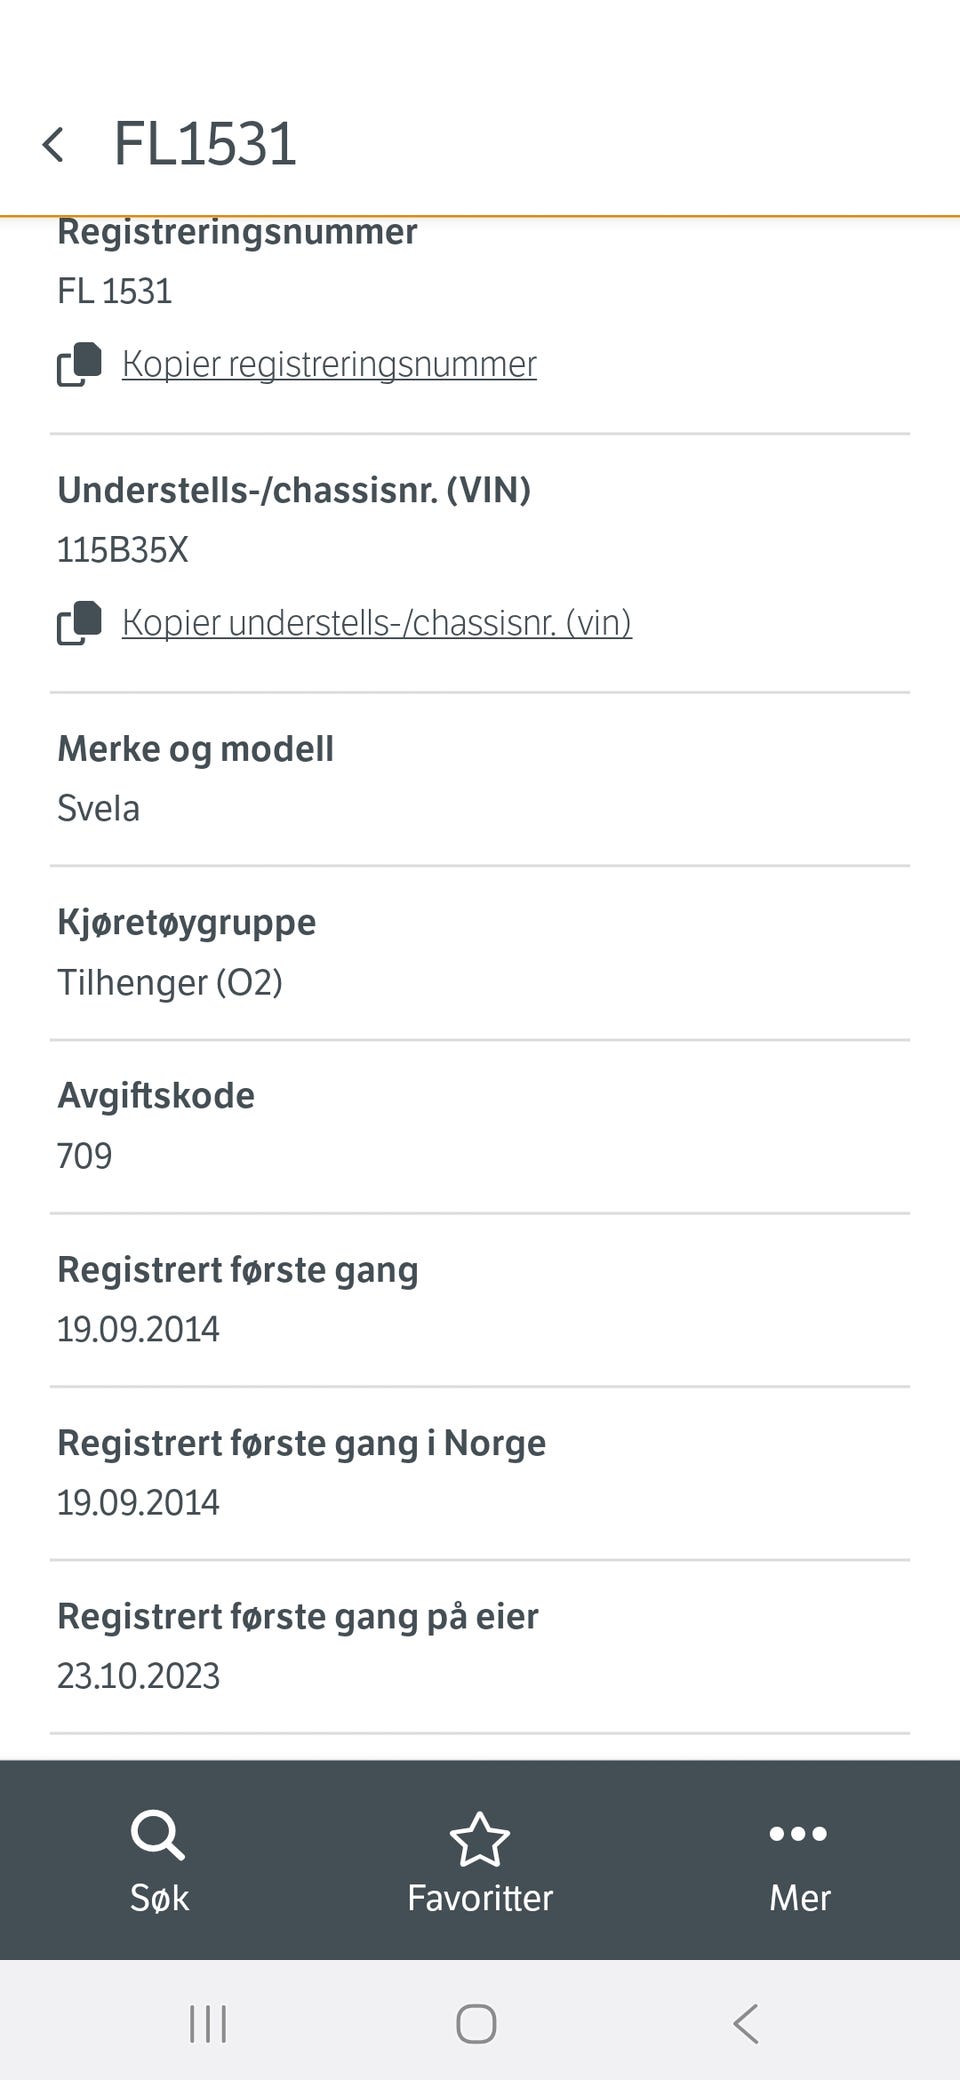The height and width of the screenshot is (2080, 960).
Task: Tap the Favoritter star icon
Action: click(480, 1839)
